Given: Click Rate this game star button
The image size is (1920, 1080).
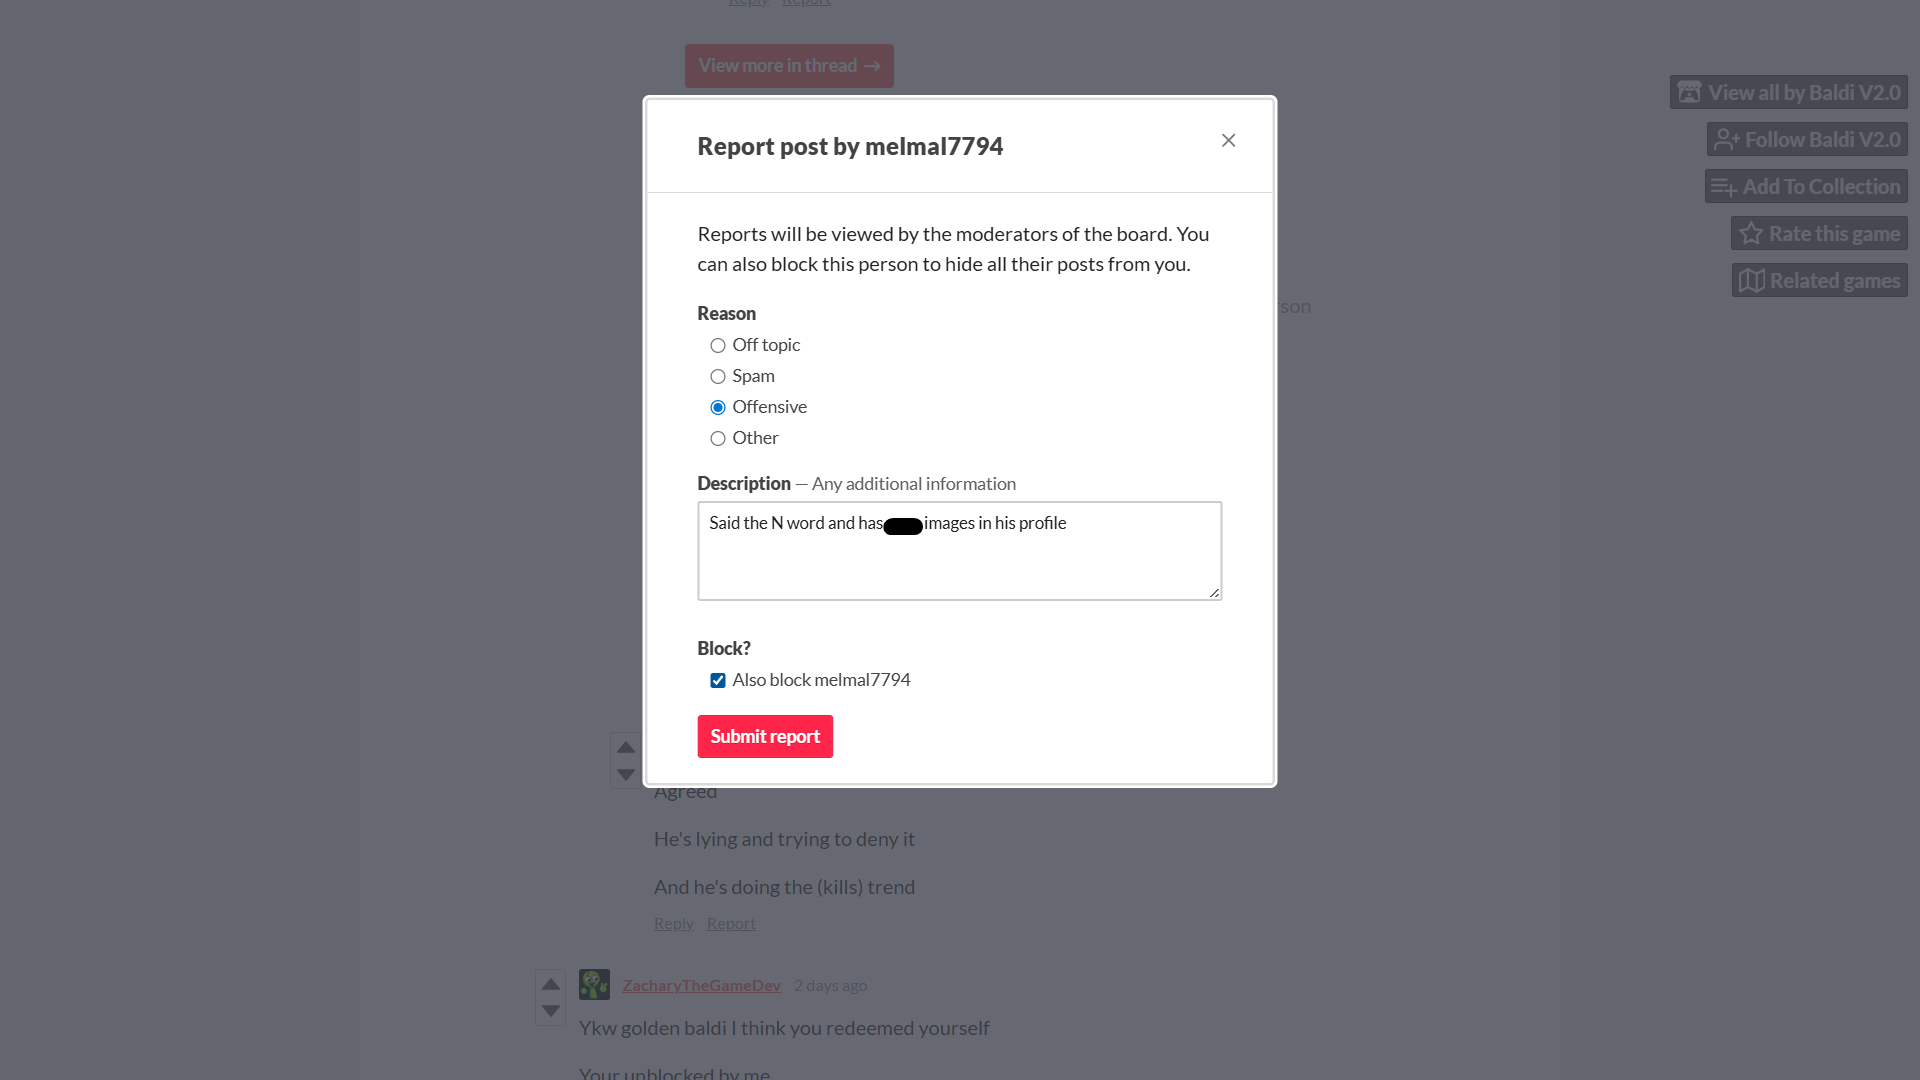Looking at the screenshot, I should pyautogui.click(x=1819, y=234).
